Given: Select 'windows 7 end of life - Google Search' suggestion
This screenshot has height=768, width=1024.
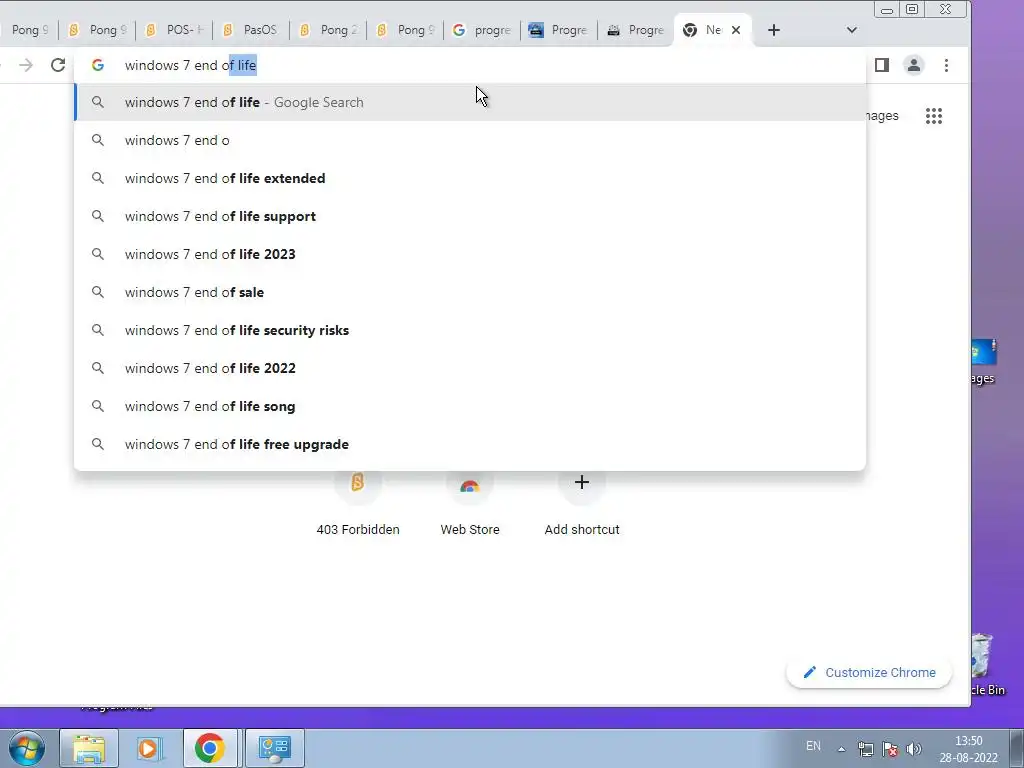Looking at the screenshot, I should (470, 103).
